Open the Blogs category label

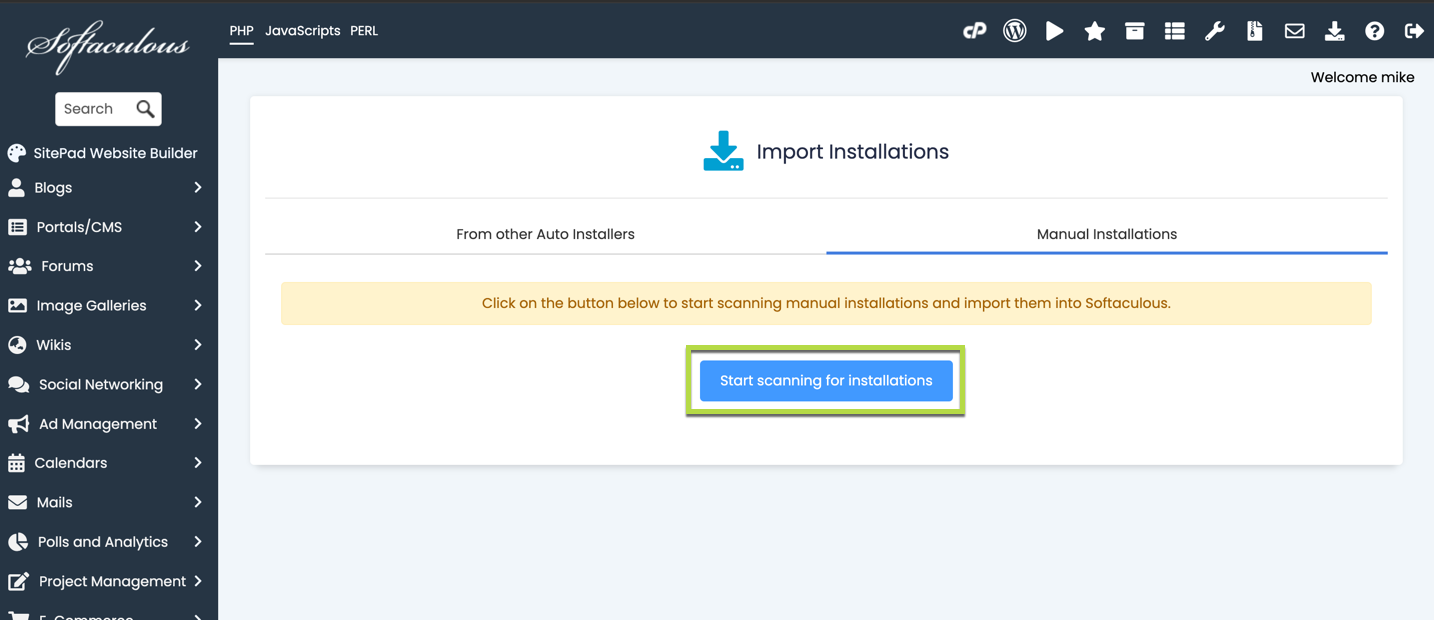(53, 187)
